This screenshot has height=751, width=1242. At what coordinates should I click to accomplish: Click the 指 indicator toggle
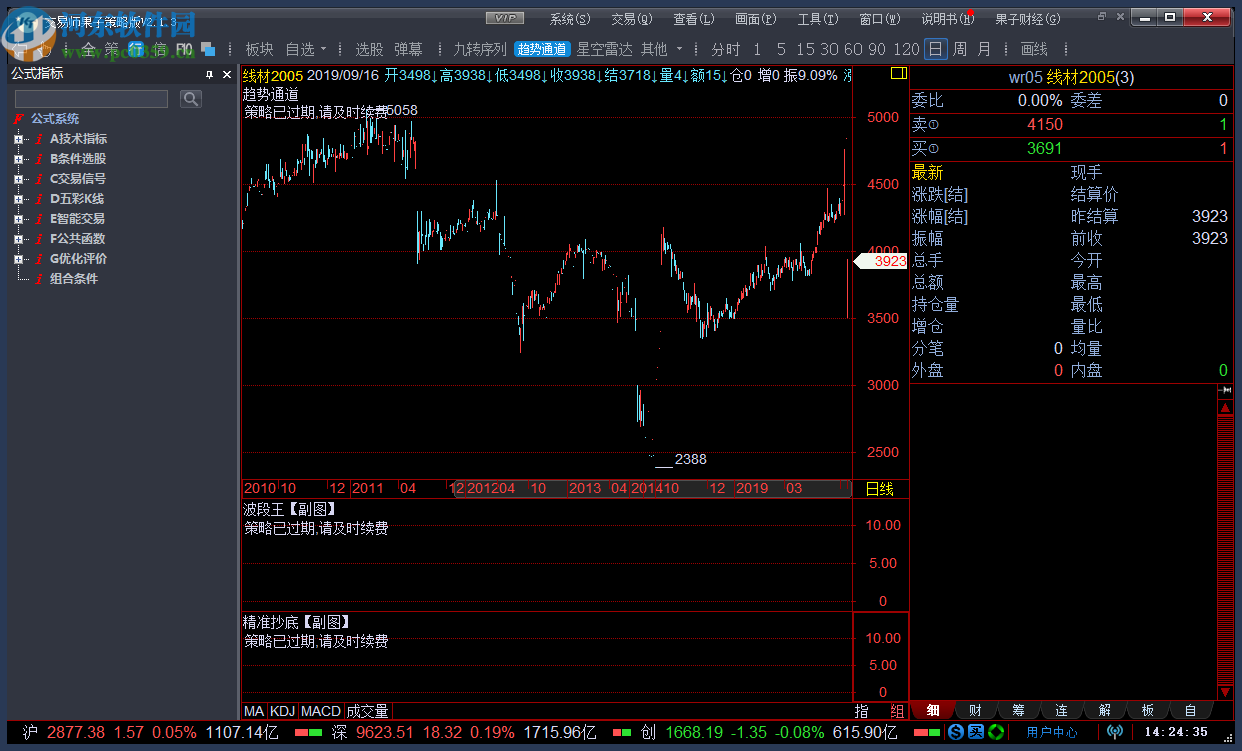862,711
